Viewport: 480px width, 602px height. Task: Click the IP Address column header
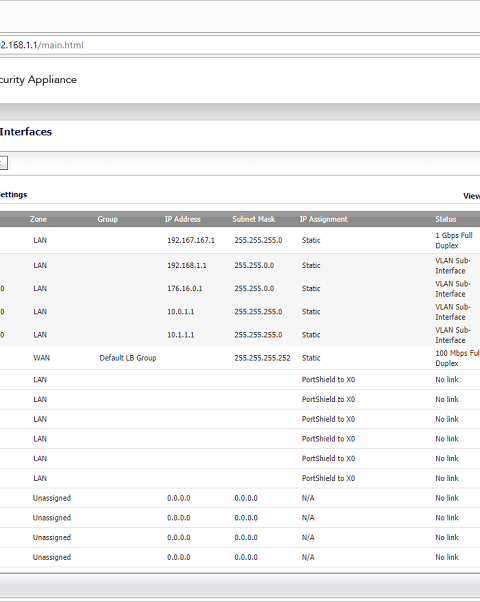[183, 219]
